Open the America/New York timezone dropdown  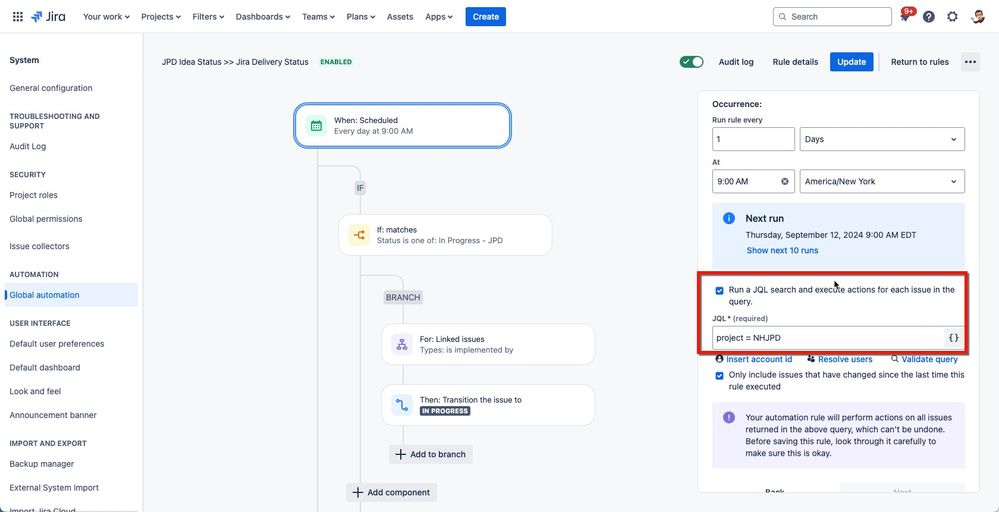882,181
